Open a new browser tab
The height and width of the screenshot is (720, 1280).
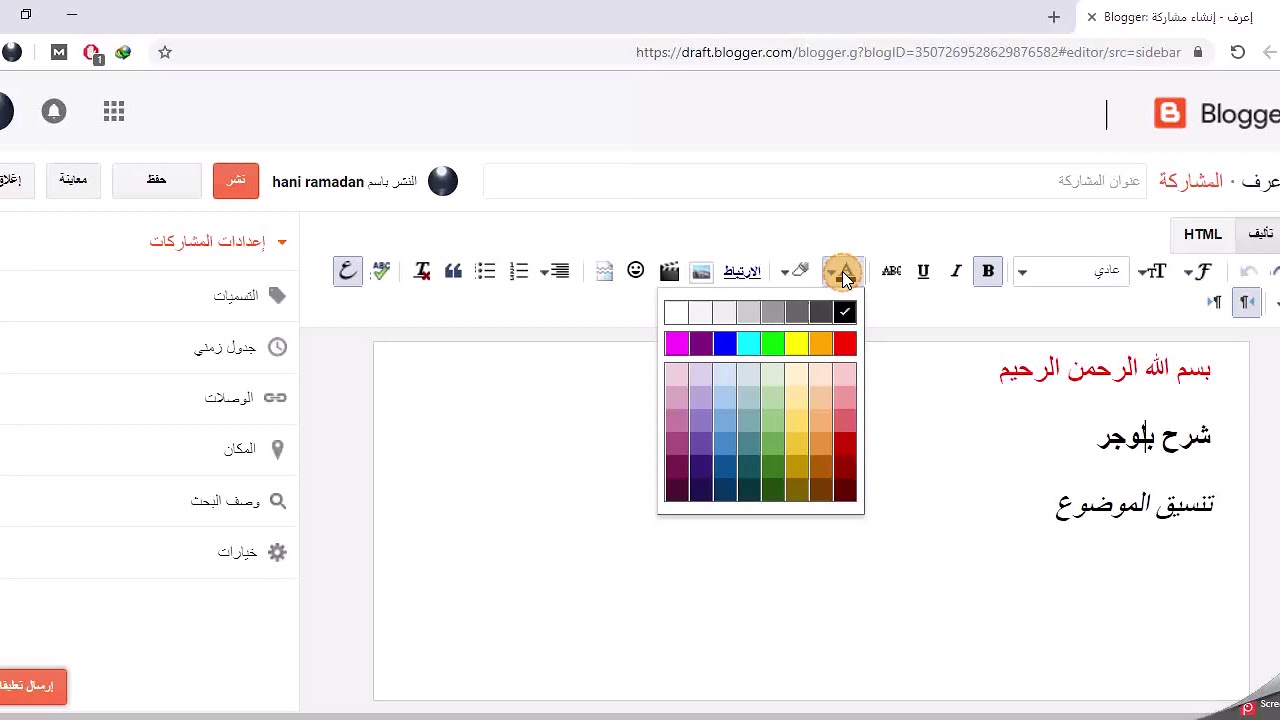(x=1054, y=16)
